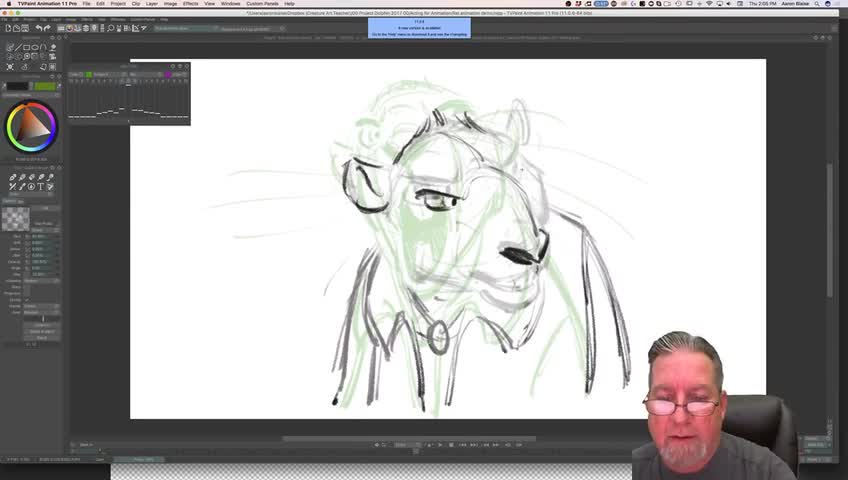This screenshot has width=848, height=480.
Task: Open the Layer menu
Action: click(x=152, y=3)
